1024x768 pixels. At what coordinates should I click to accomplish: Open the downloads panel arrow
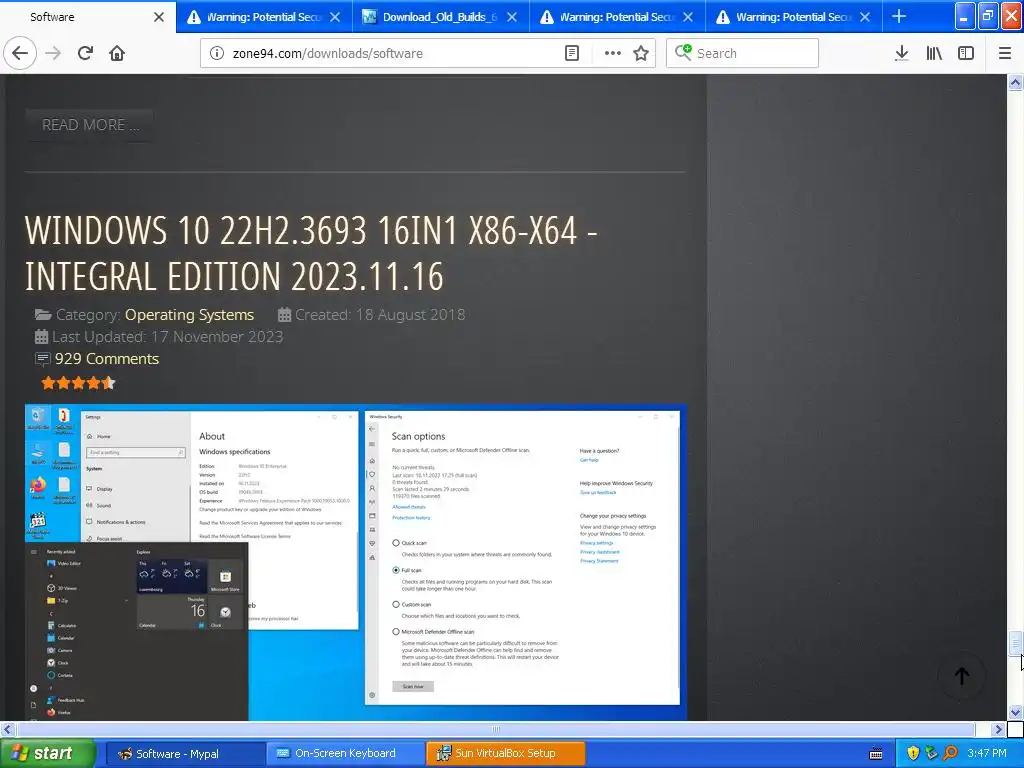click(x=901, y=53)
